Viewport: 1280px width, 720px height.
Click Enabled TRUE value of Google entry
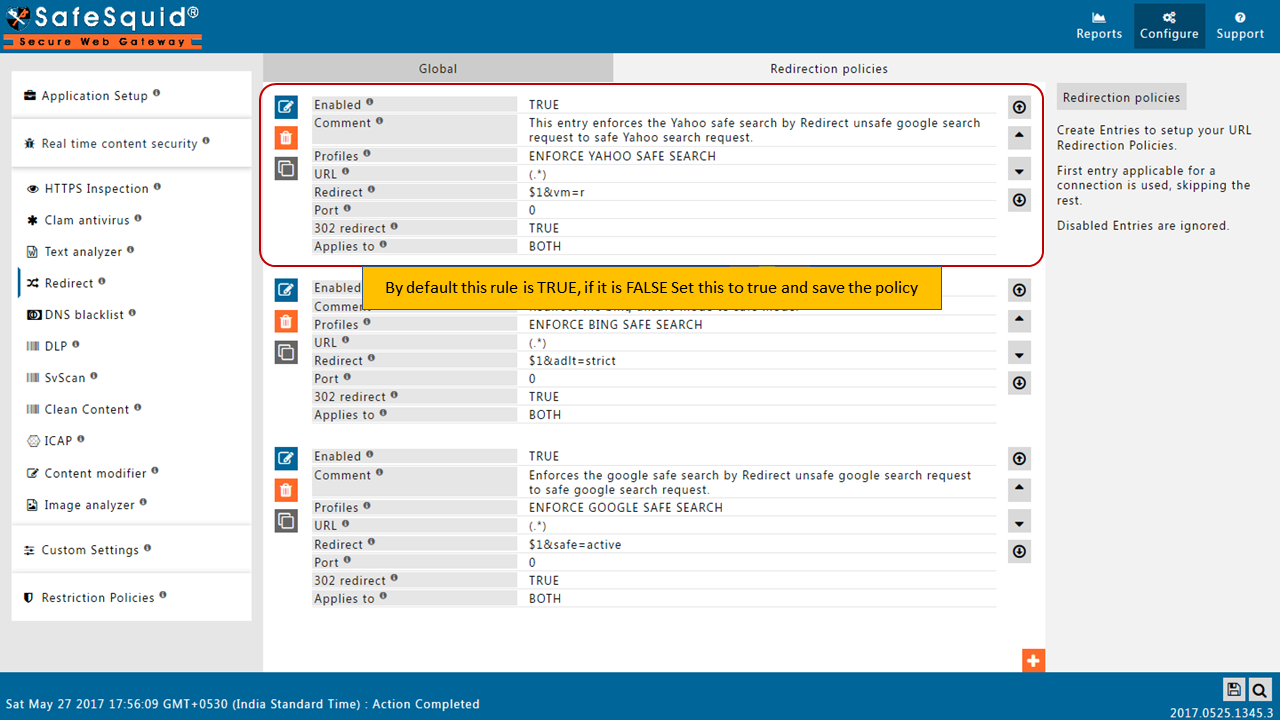544,456
